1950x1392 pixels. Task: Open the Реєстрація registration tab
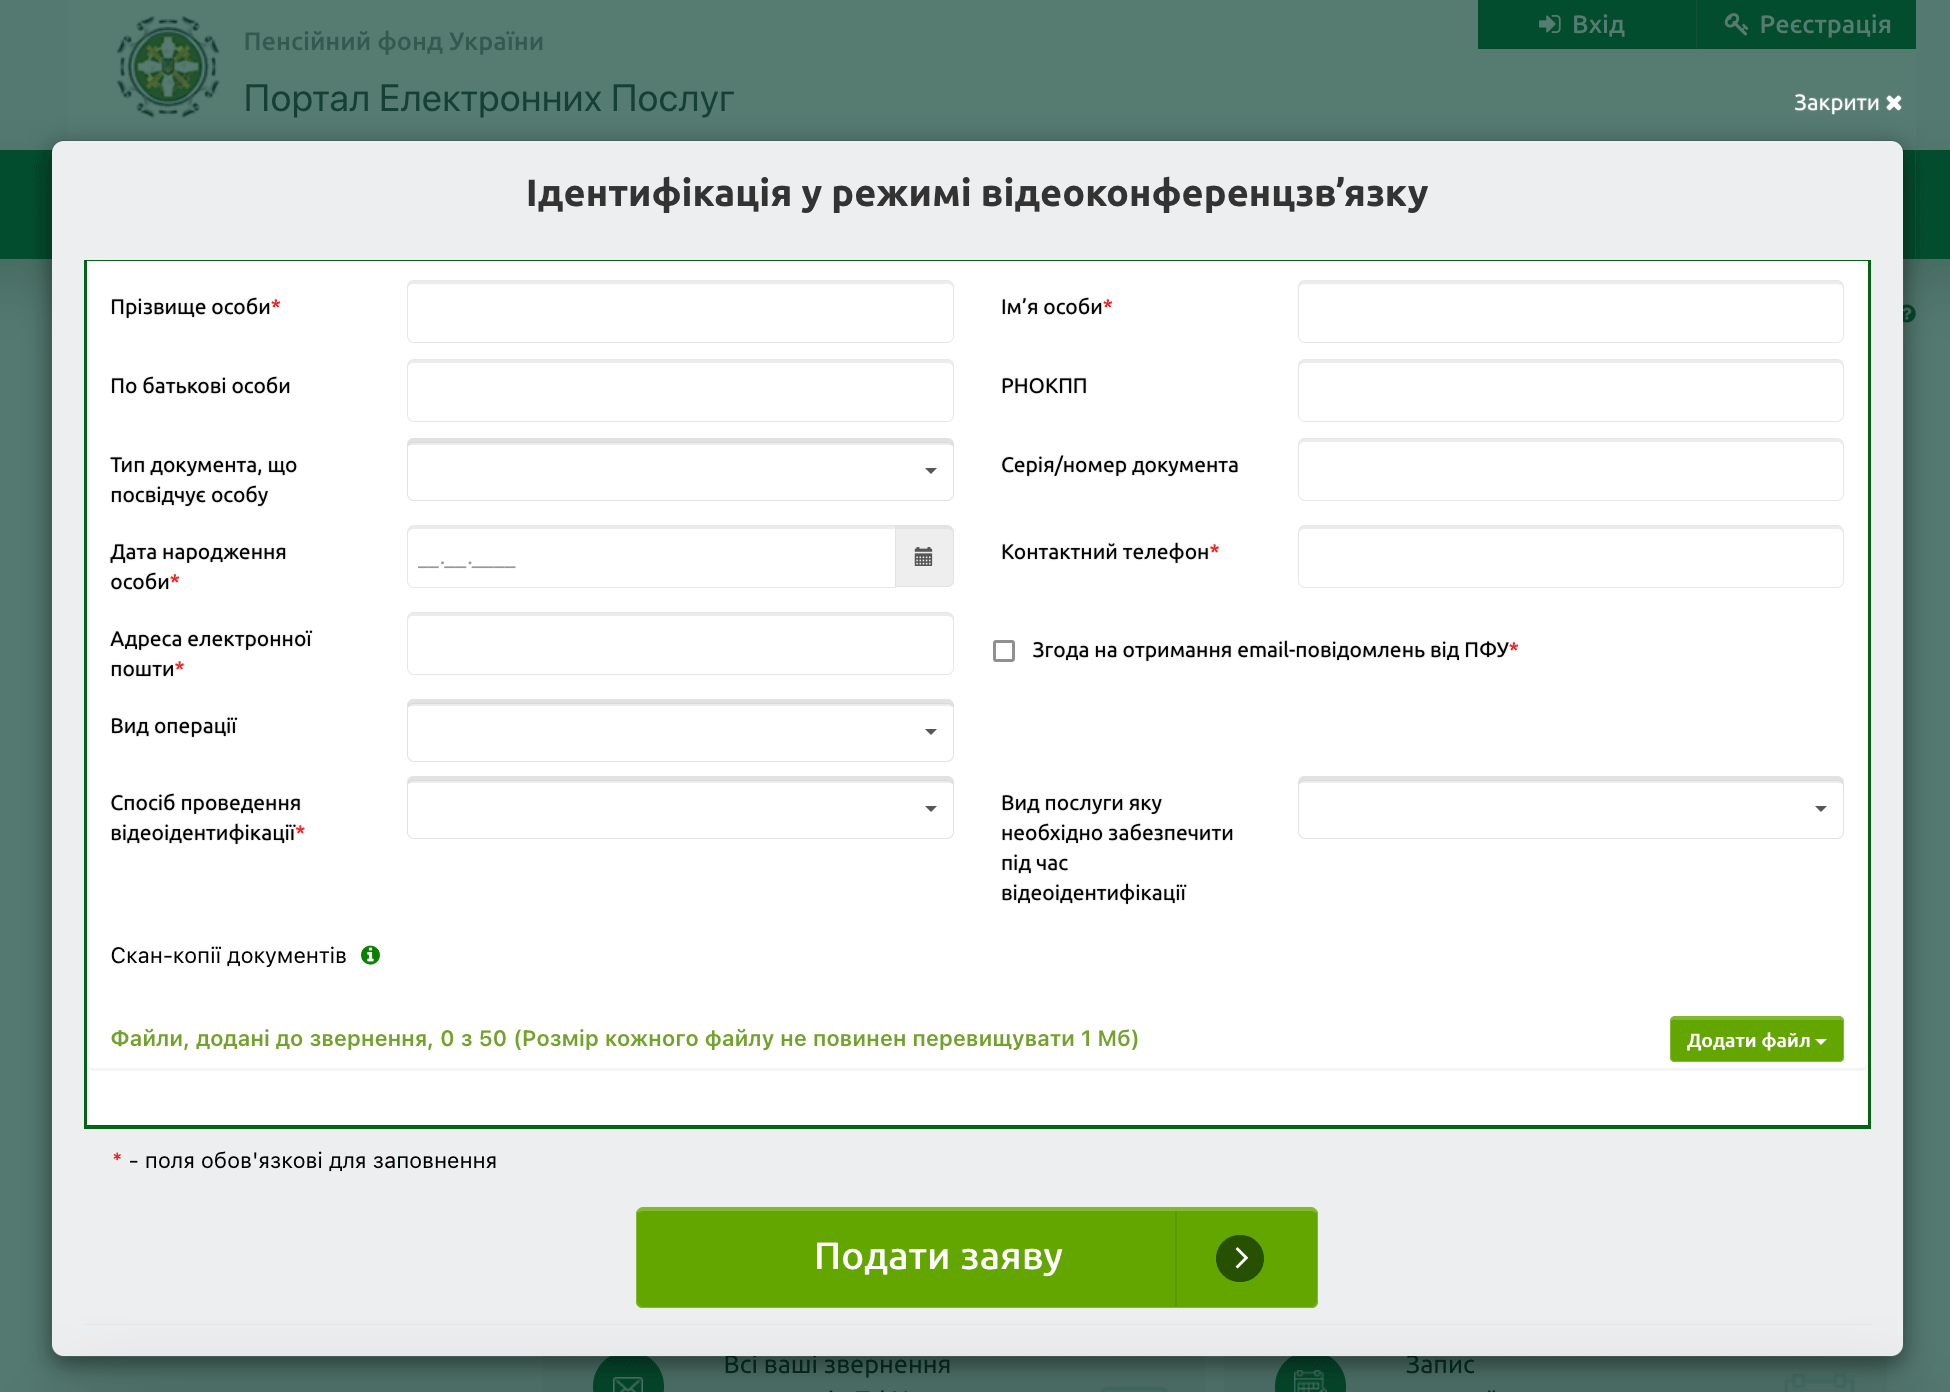1808,24
